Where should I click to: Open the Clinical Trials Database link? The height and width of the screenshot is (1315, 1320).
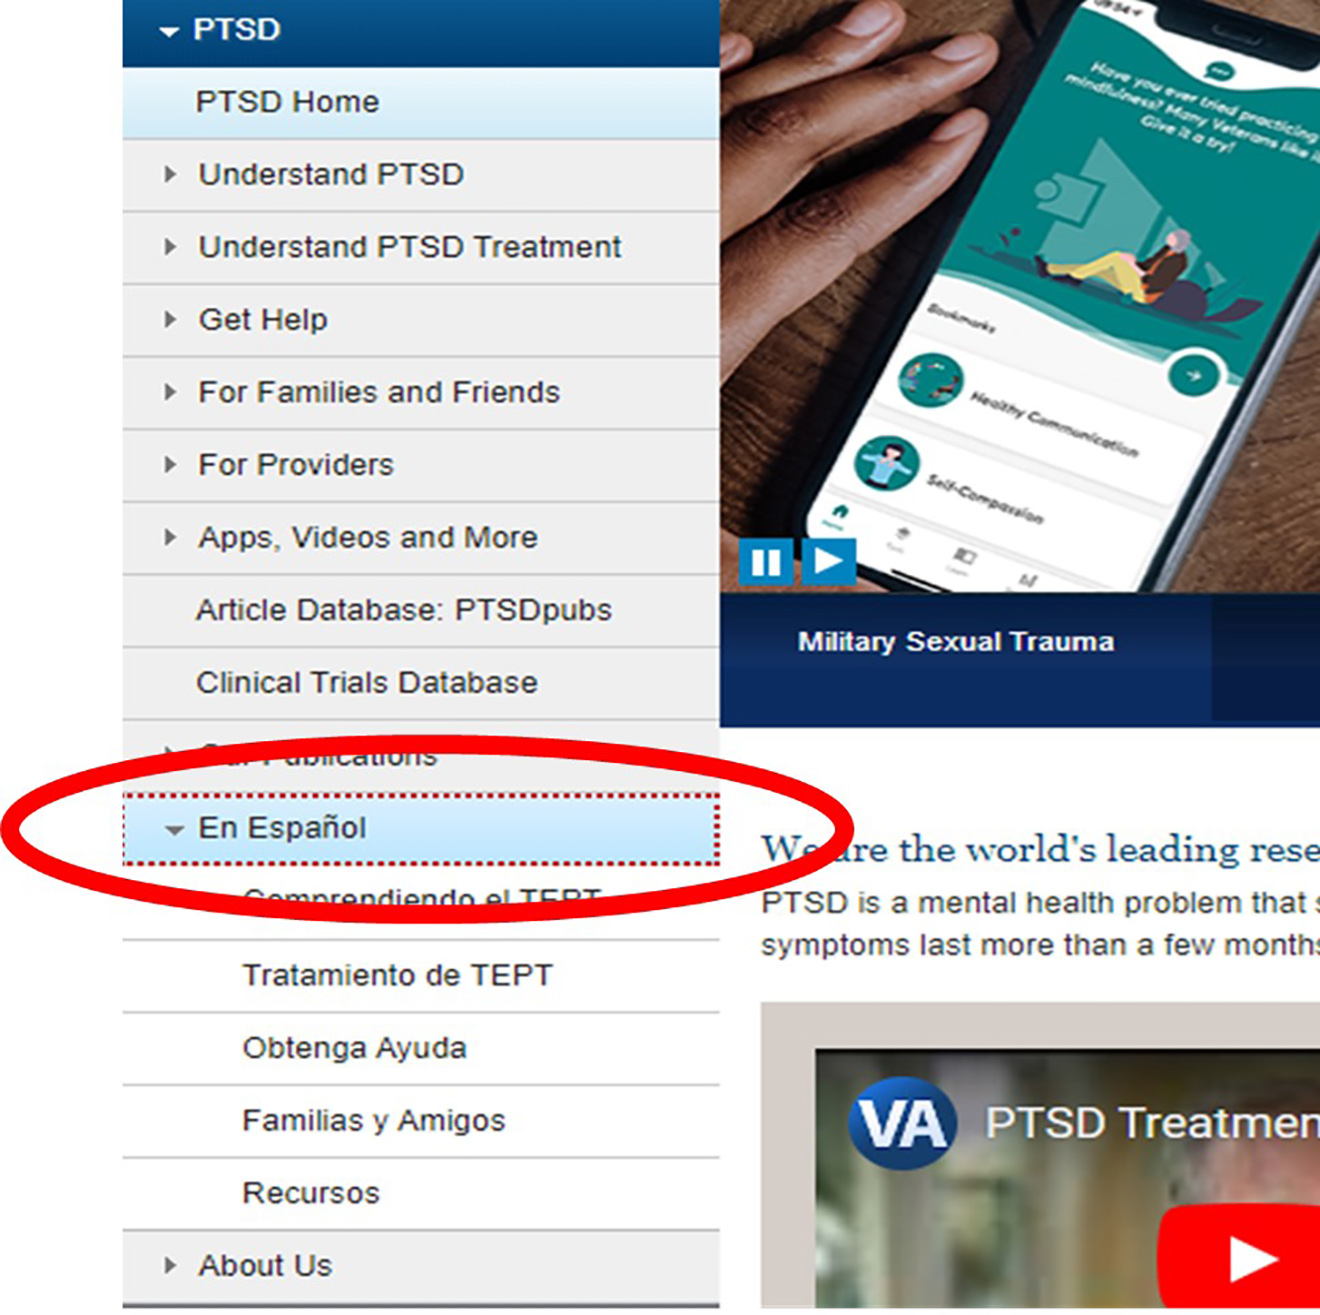[x=421, y=683]
